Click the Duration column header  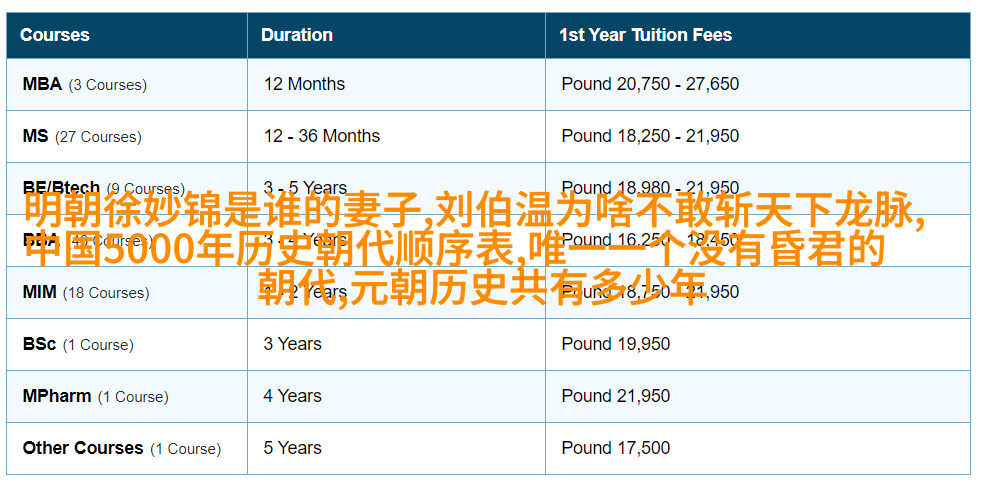(297, 34)
